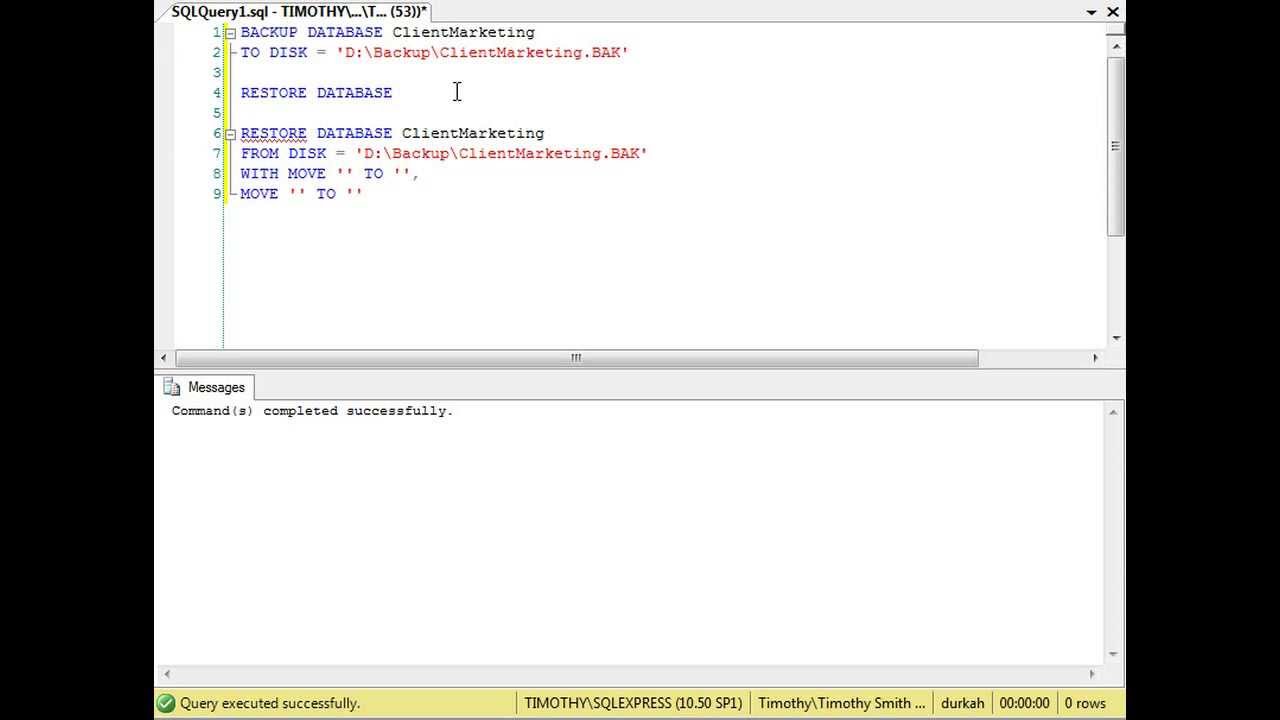Click the Messages tab icon
The height and width of the screenshot is (720, 1280).
pyautogui.click(x=172, y=387)
